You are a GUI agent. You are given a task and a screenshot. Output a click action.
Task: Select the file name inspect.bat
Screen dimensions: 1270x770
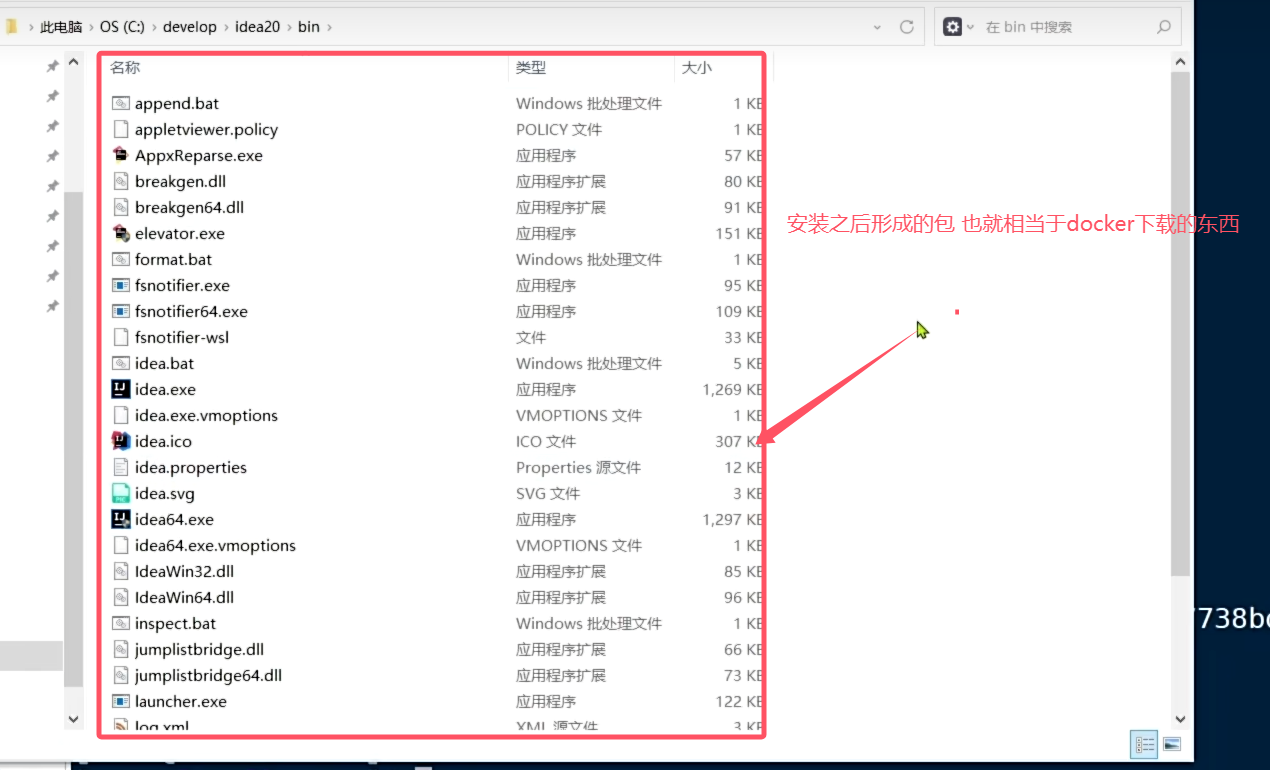pos(175,623)
